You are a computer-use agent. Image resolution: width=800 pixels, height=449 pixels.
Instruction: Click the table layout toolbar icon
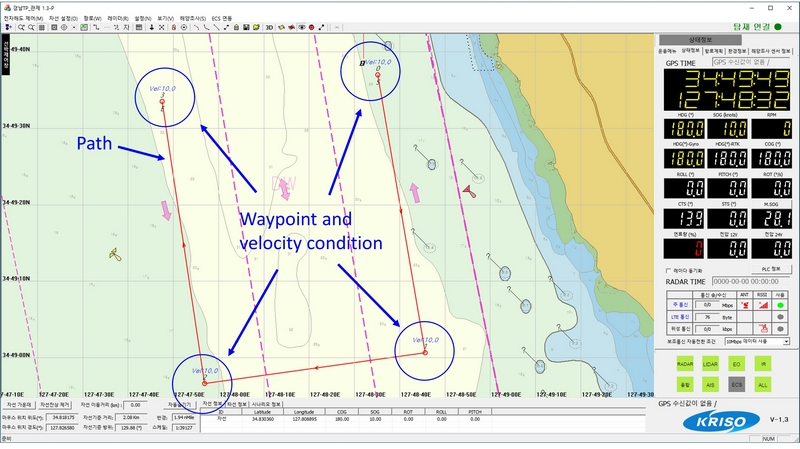point(139,28)
